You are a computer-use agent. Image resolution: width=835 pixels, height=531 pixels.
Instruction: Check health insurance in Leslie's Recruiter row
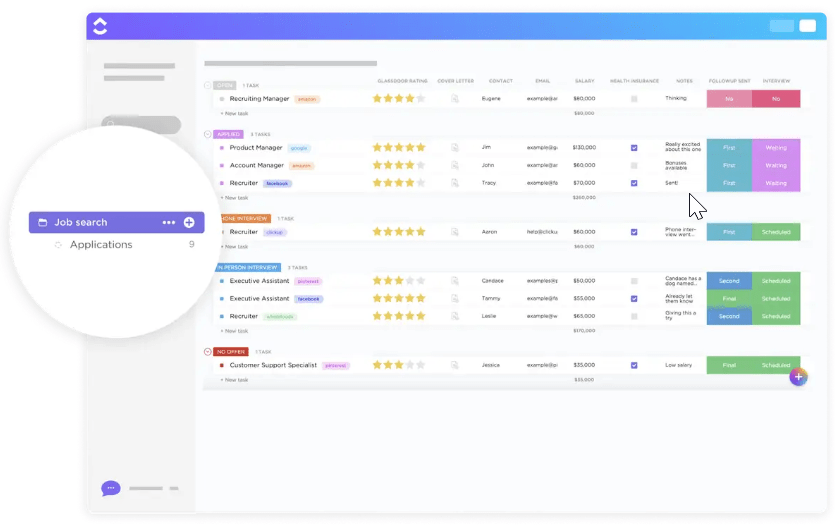pos(634,316)
